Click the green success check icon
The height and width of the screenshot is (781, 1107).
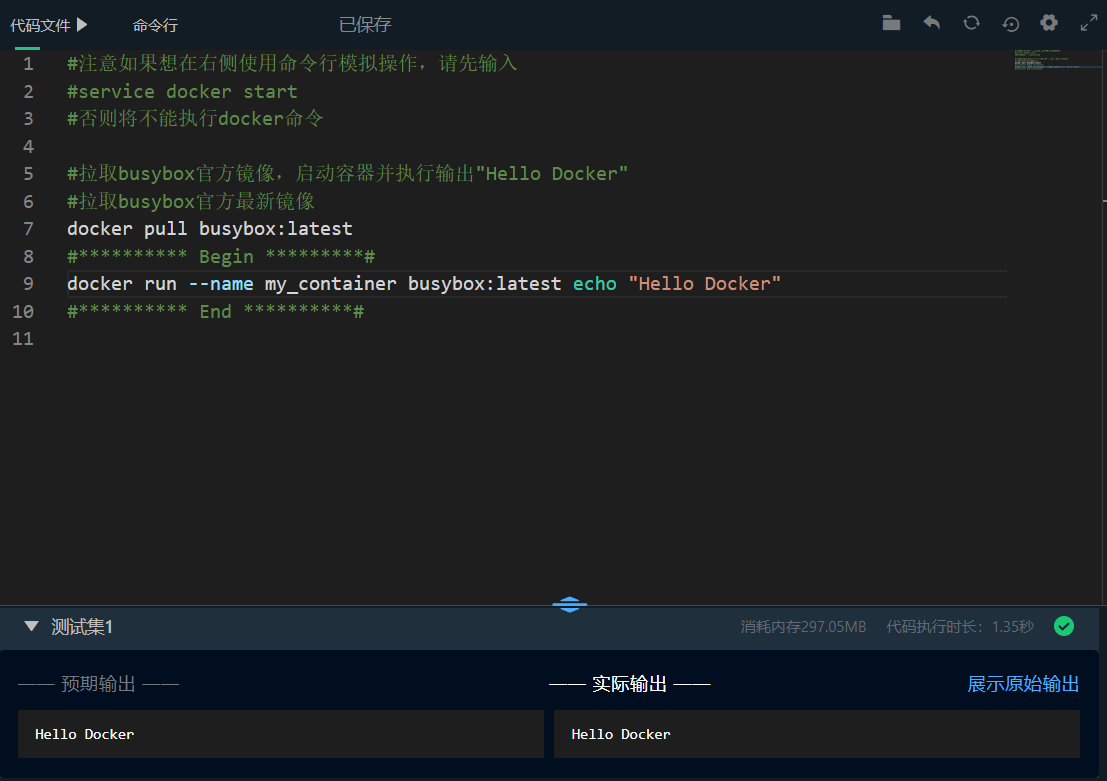click(1063, 626)
